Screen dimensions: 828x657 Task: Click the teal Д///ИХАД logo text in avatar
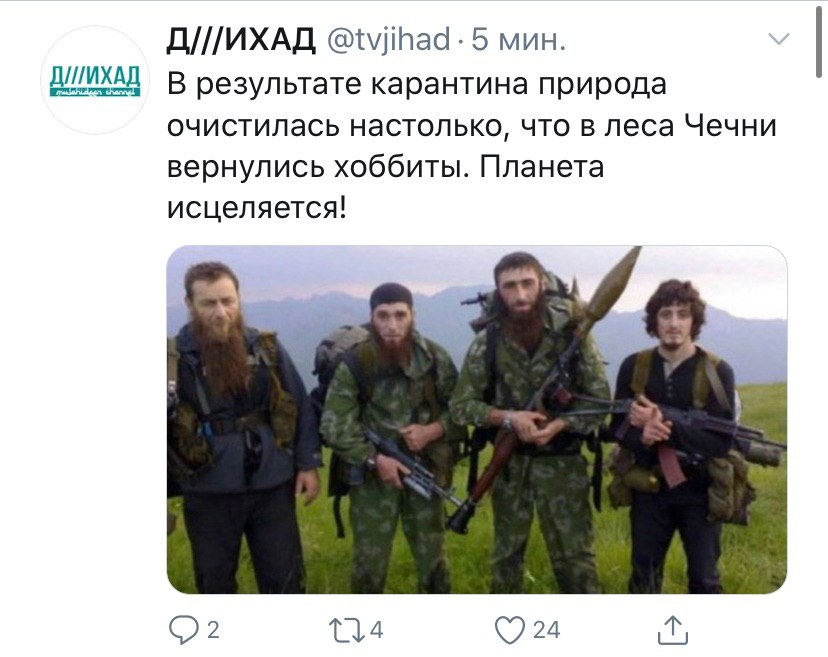(95, 78)
